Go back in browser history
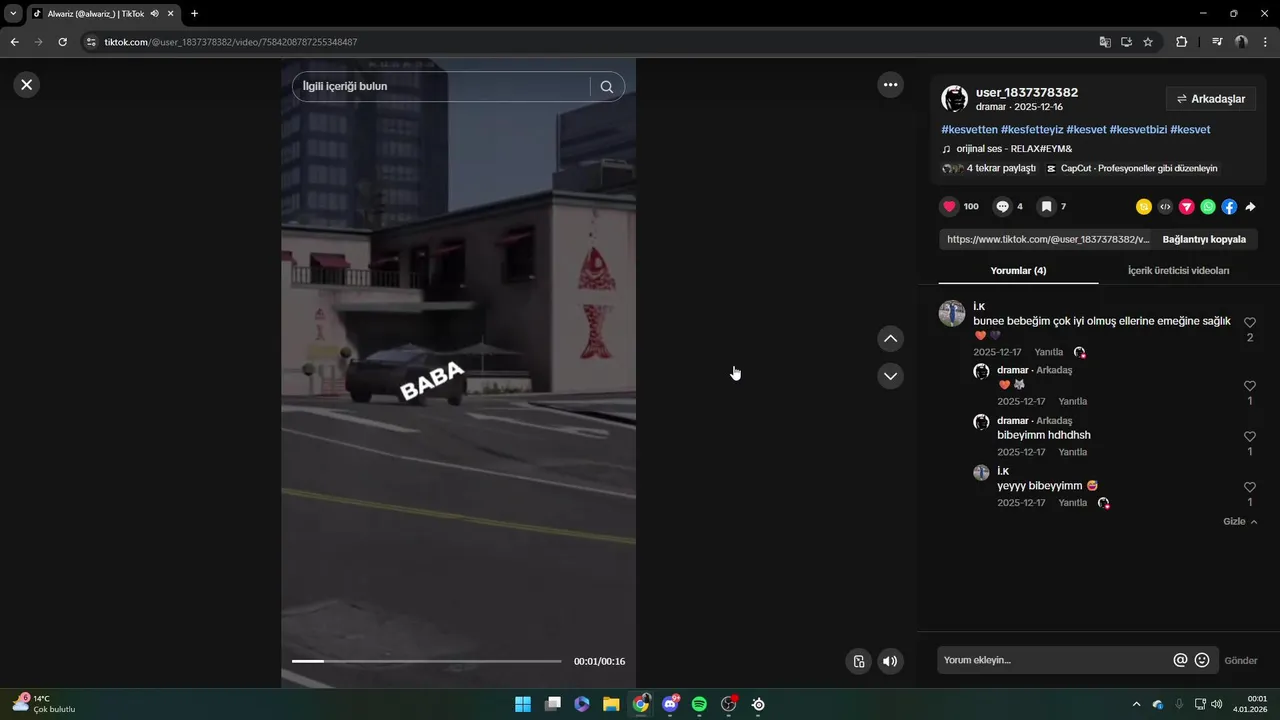The height and width of the screenshot is (720, 1280). pyautogui.click(x=14, y=42)
